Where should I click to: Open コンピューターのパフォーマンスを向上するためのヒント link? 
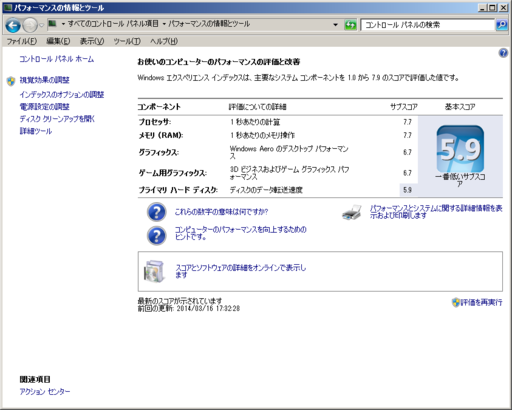pyautogui.click(x=240, y=233)
